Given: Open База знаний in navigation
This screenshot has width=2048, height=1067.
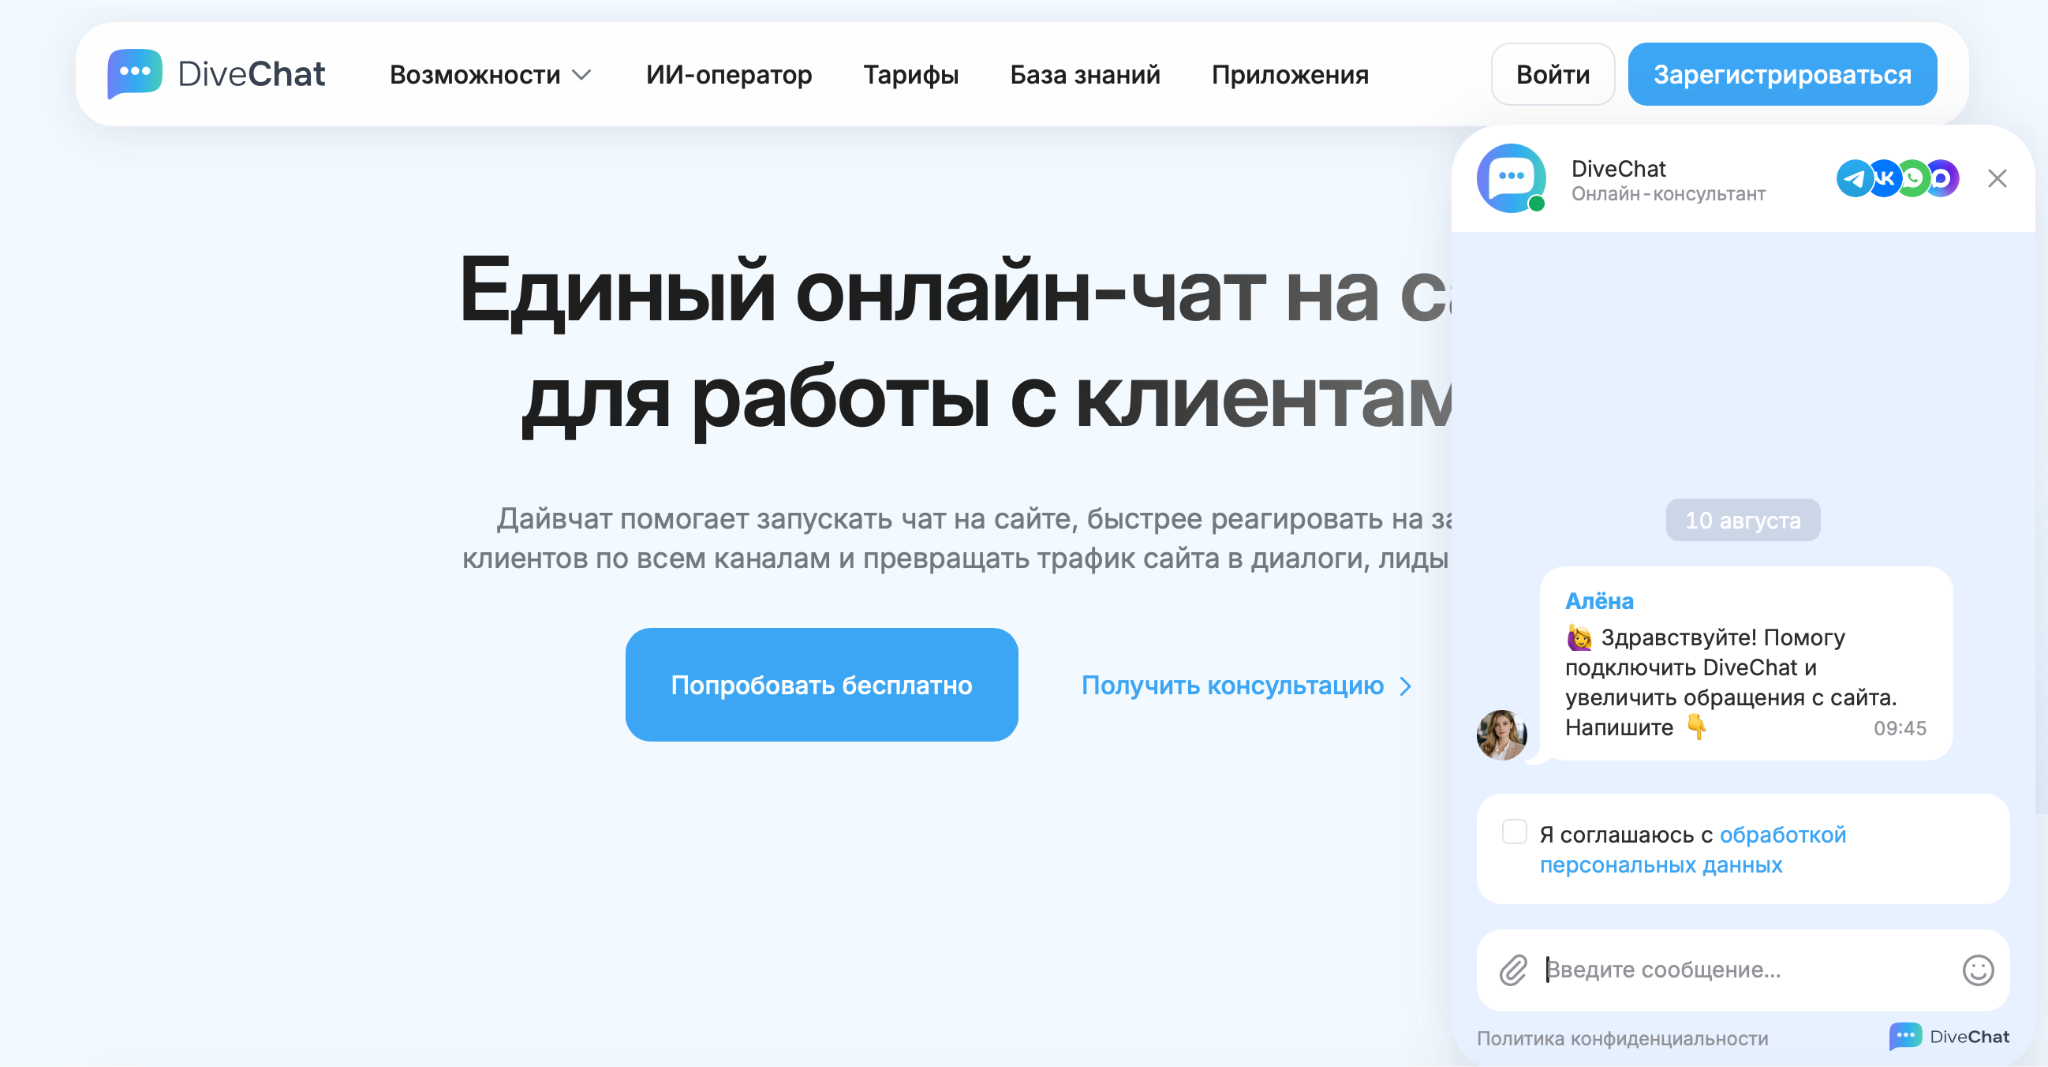Looking at the screenshot, I should 1085,75.
